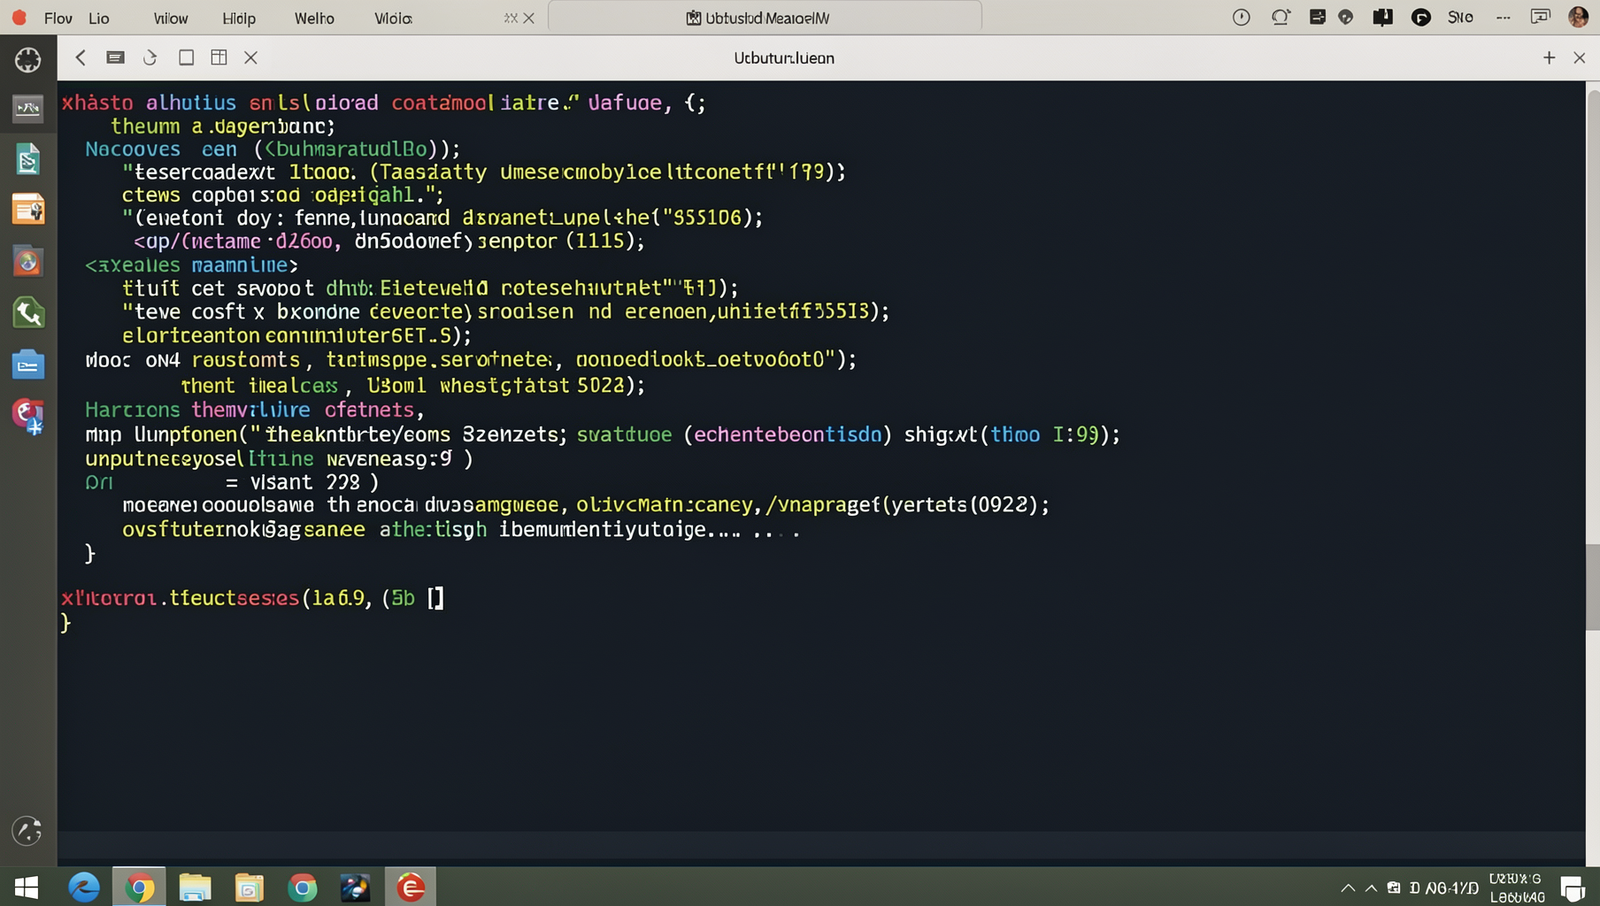The image size is (1600, 906).
Task: Click the black sliders square icon in menu bar
Action: tap(1317, 17)
